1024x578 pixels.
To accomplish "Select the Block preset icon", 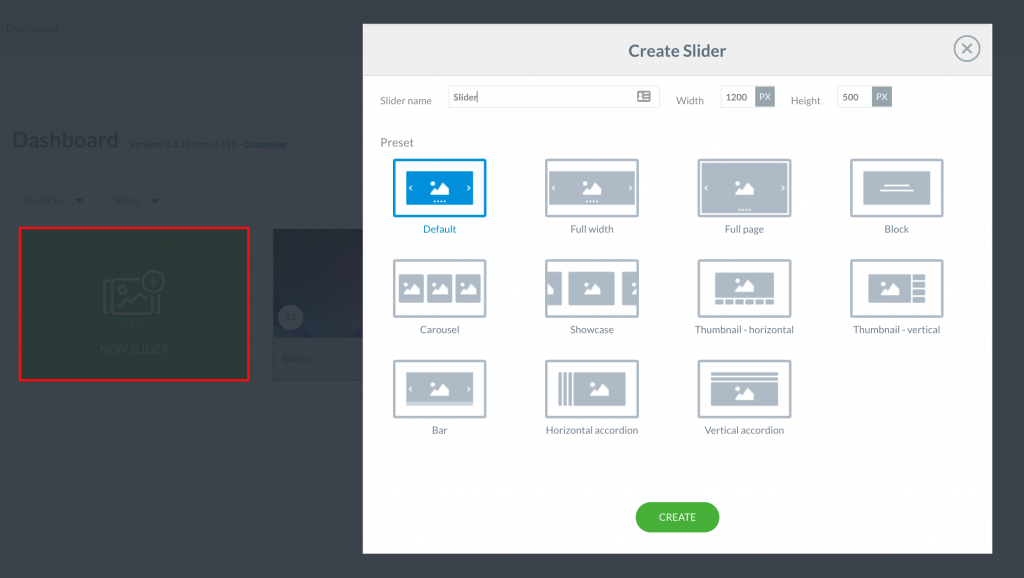I will 897,188.
